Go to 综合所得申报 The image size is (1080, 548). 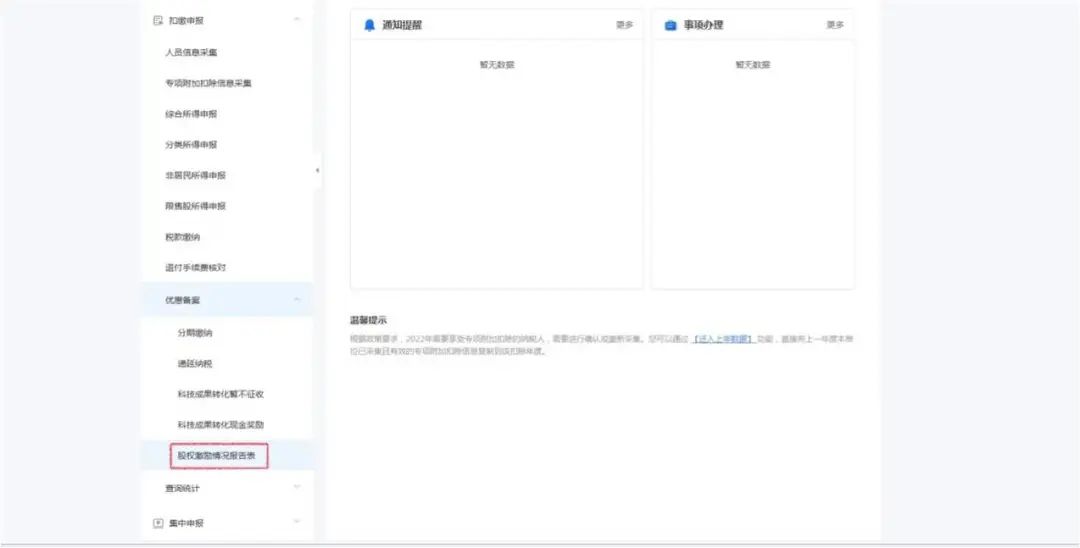191,114
